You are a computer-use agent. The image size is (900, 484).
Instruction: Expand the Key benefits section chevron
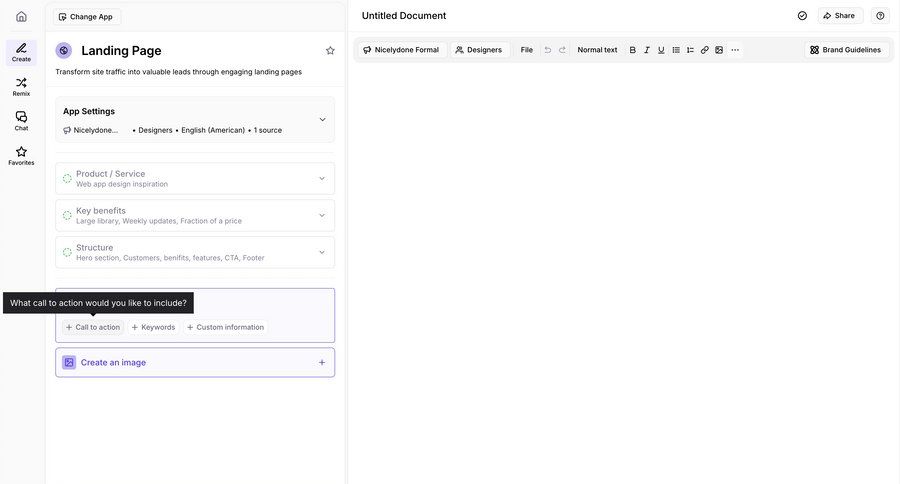[x=322, y=215]
